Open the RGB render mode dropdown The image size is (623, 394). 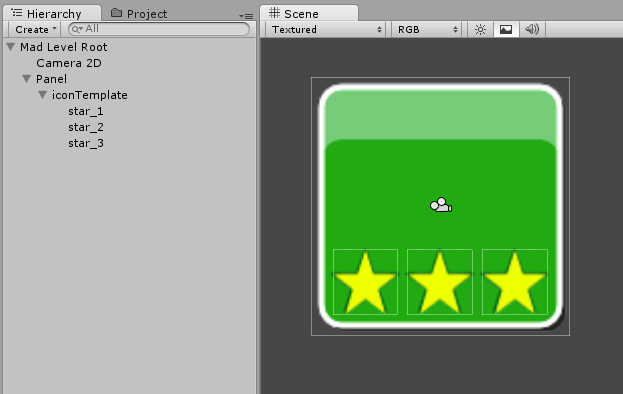point(426,29)
